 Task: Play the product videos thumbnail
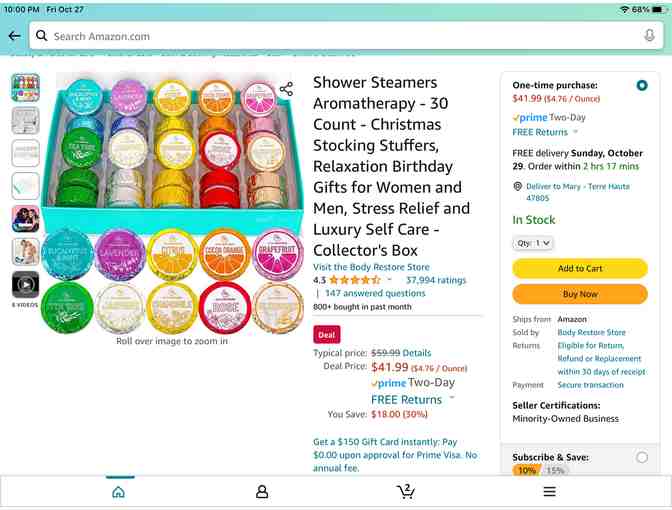pyautogui.click(x=25, y=285)
